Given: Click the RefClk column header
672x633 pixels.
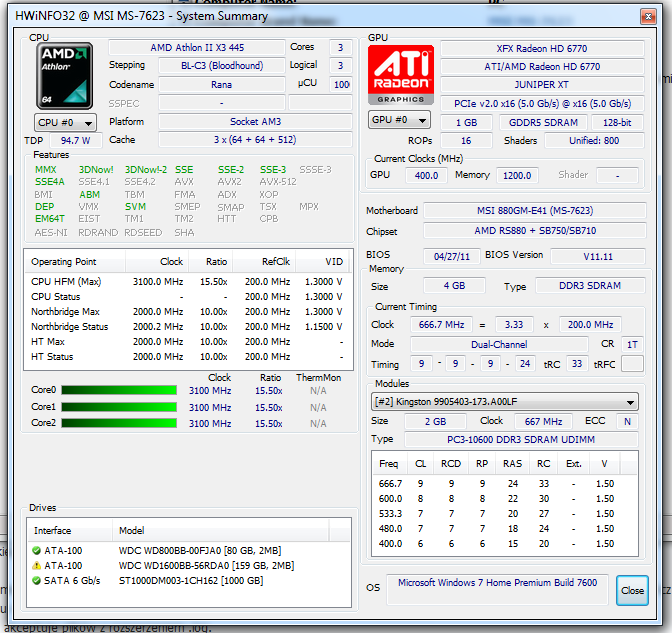Looking at the screenshot, I should click(264, 262).
